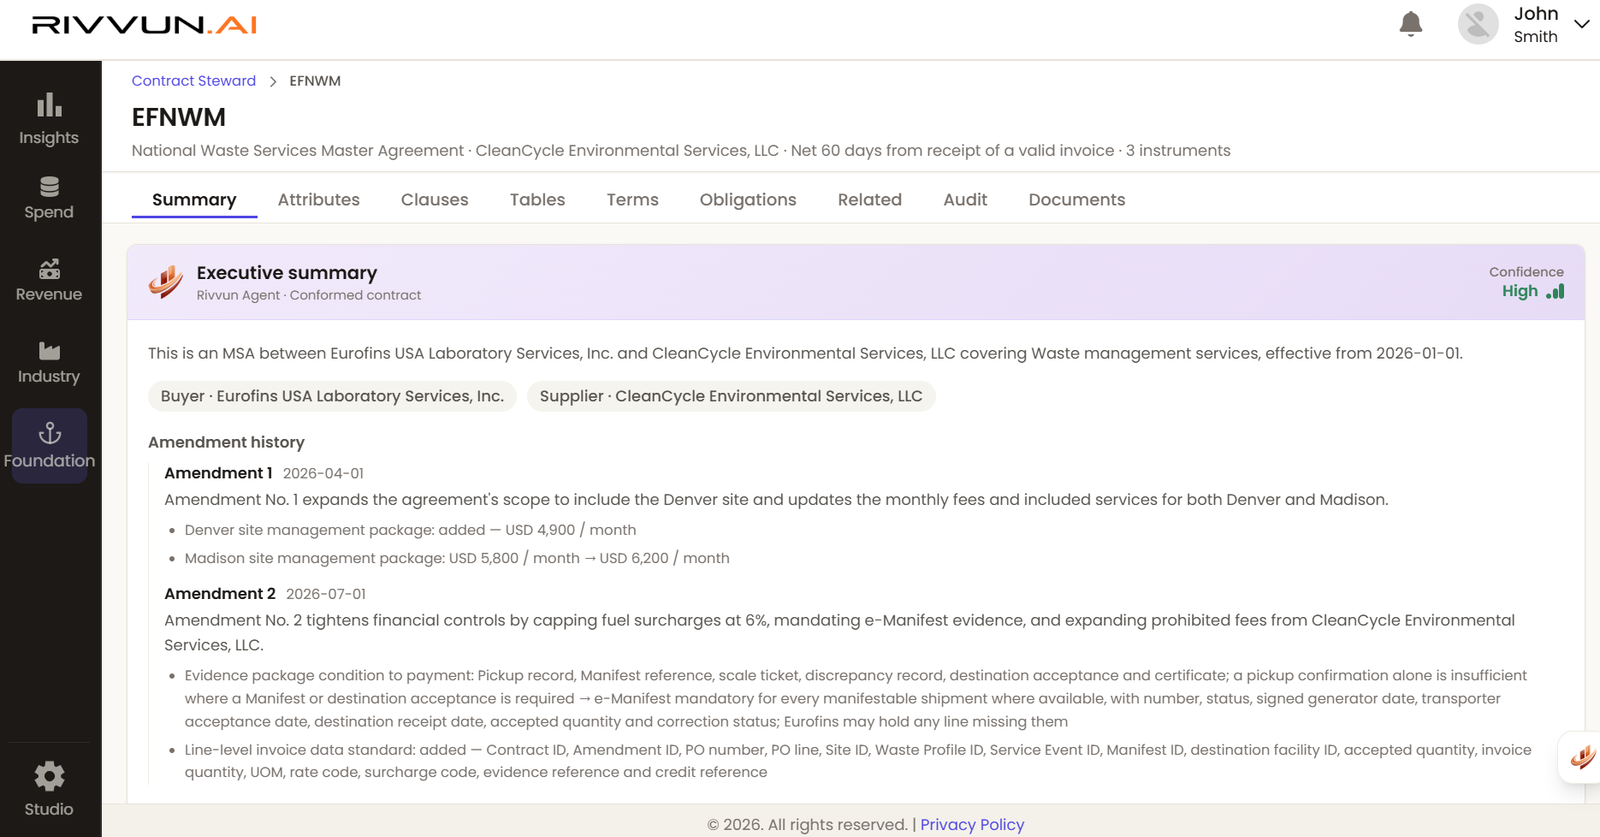Select the Foundation anchor icon
1600x837 pixels.
point(49,433)
